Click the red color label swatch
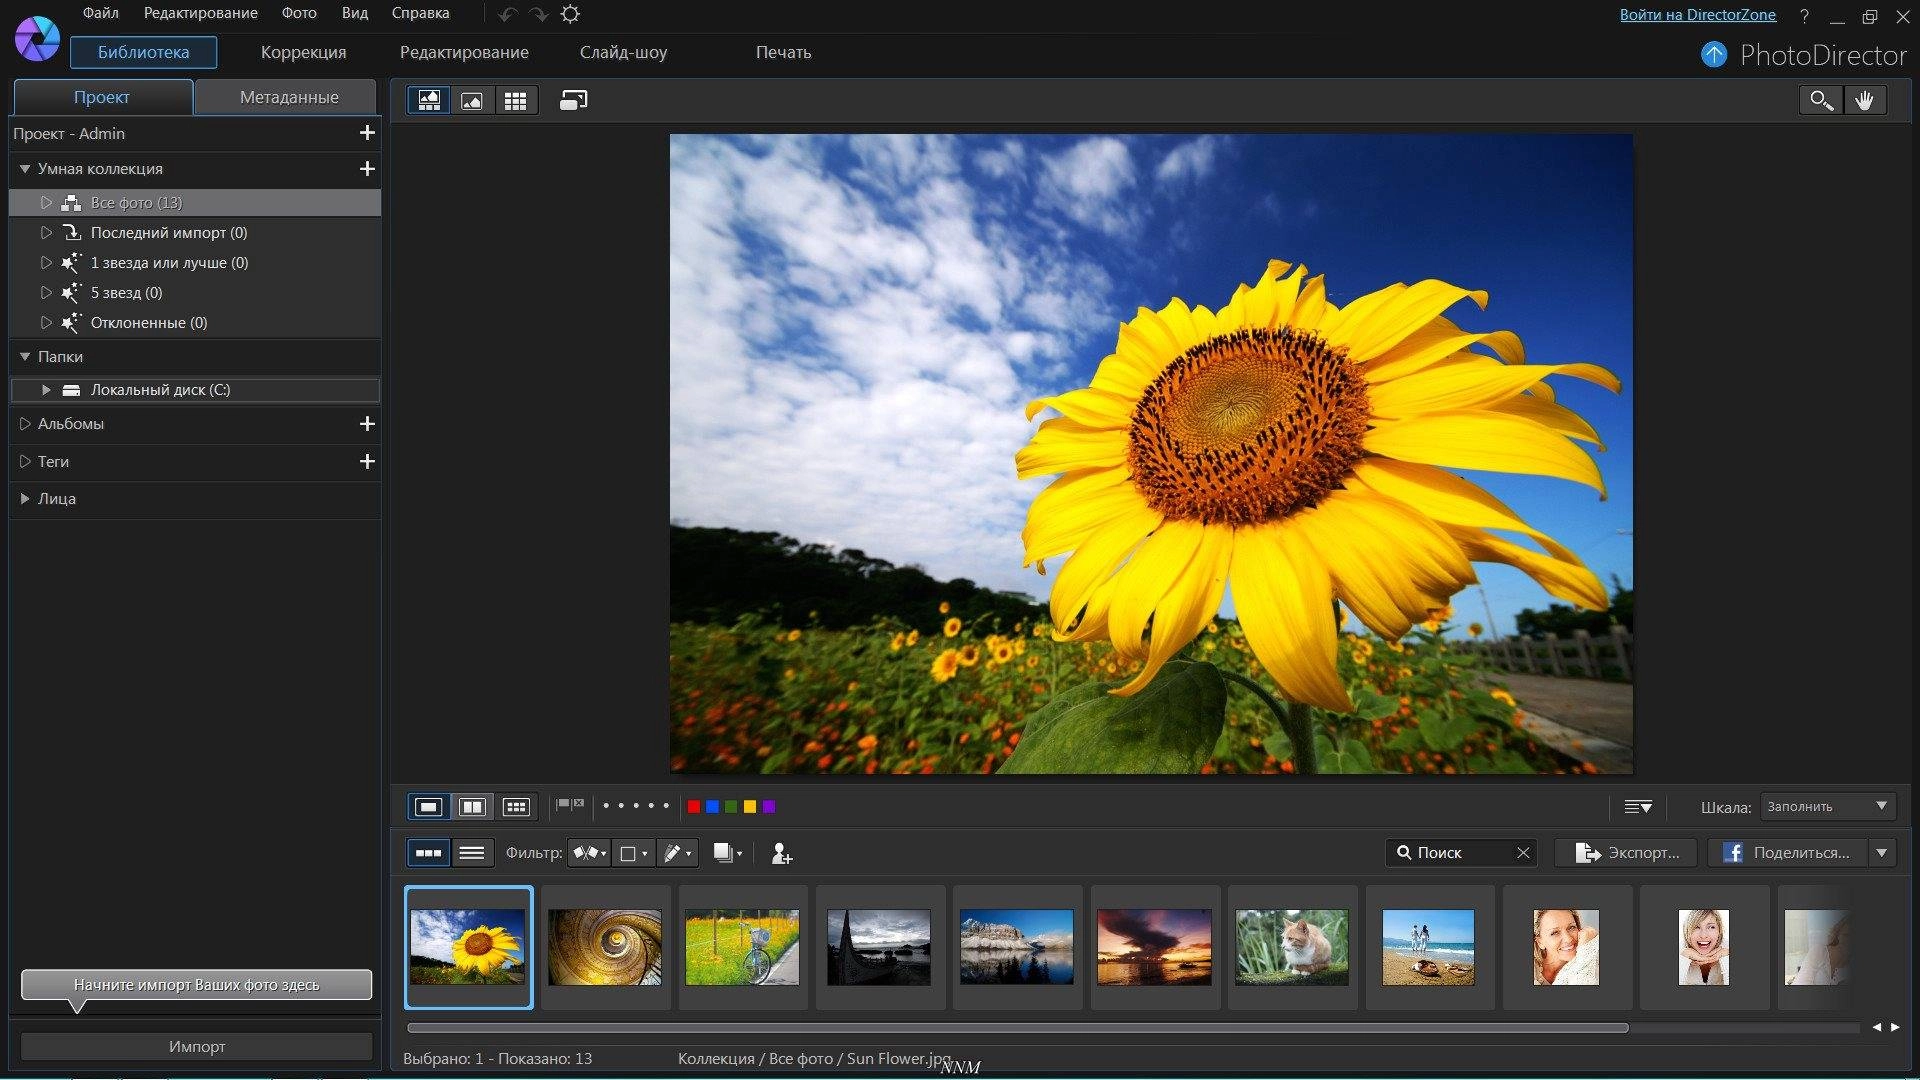 pyautogui.click(x=693, y=807)
